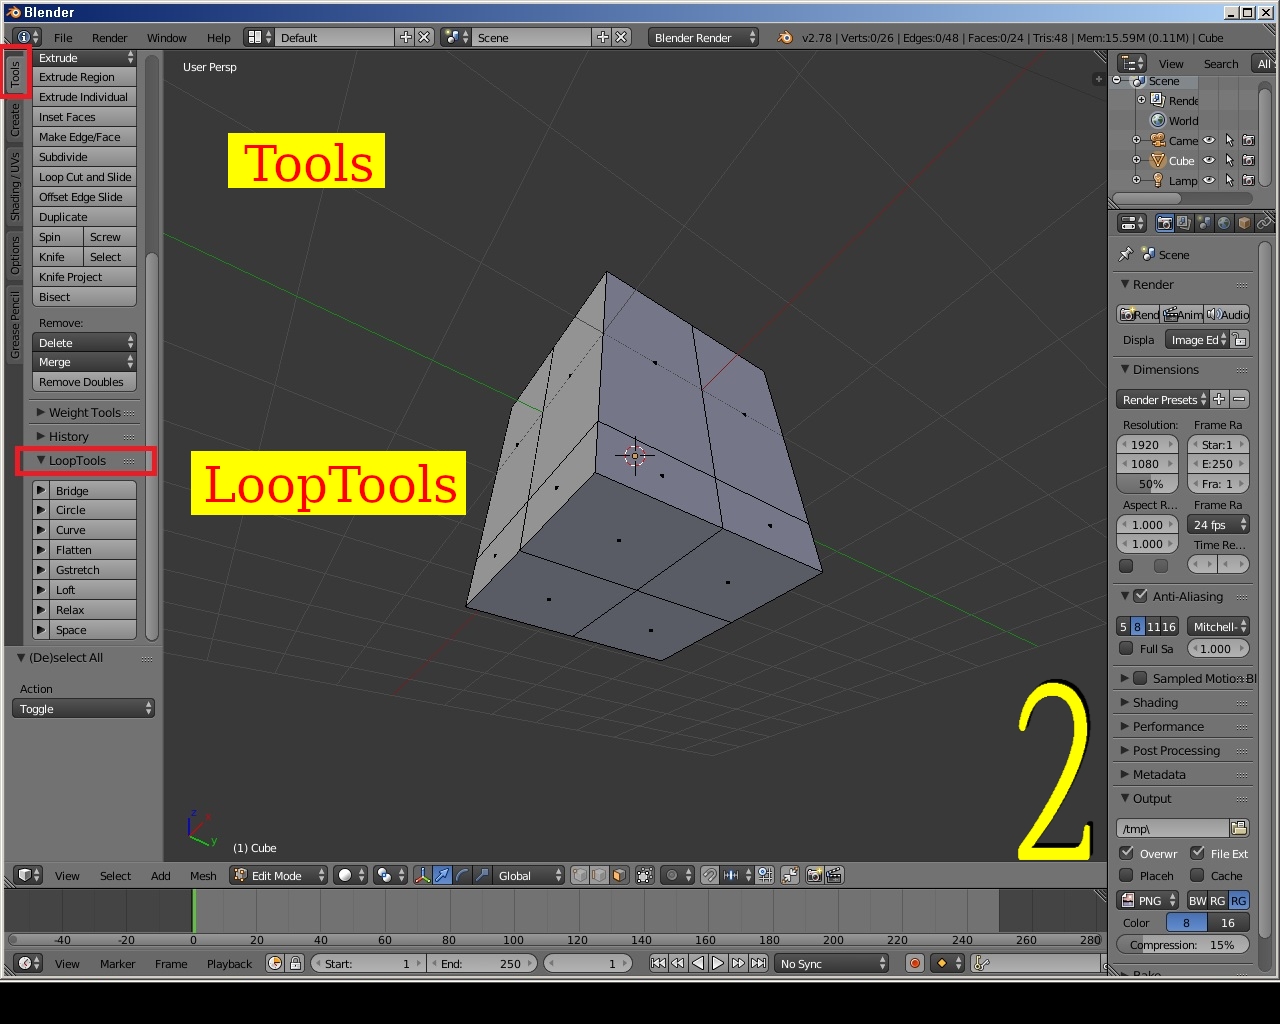Viewport: 1280px width, 1024px height.
Task: Open the Blender Render engine dropdown
Action: (704, 37)
